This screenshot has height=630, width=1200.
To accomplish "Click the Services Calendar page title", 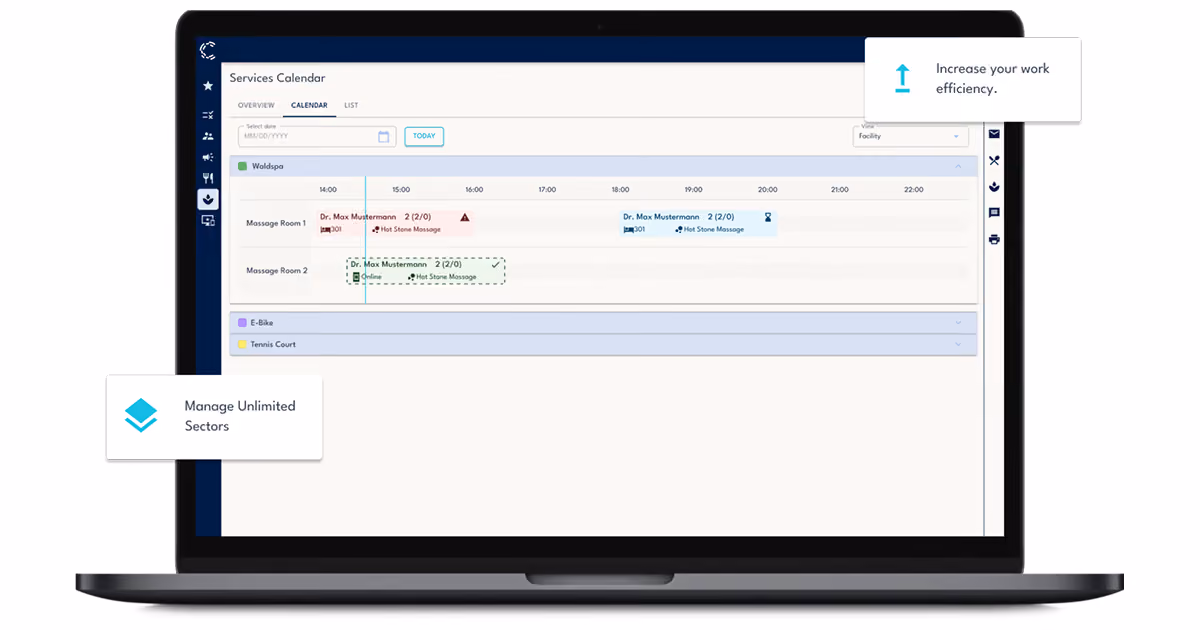I will click(277, 78).
